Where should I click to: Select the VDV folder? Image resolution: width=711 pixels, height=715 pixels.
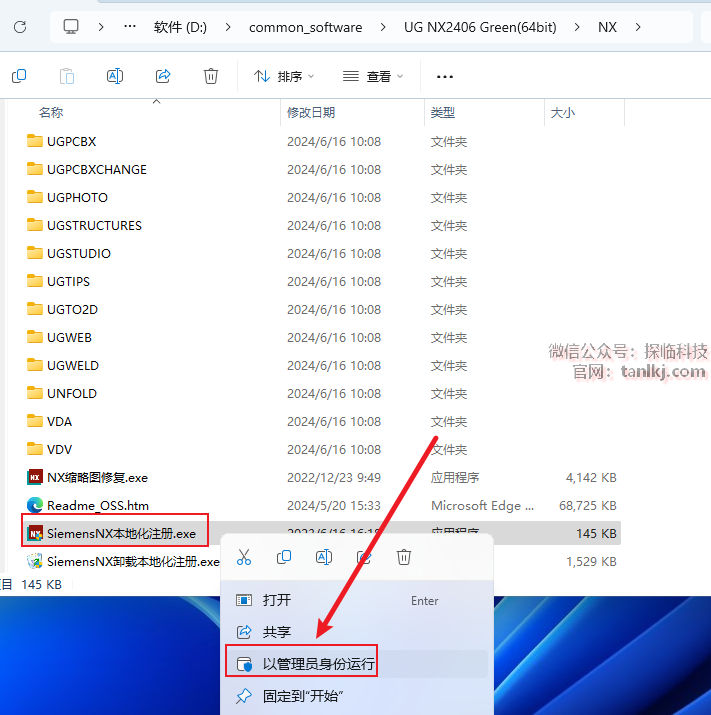(49, 449)
